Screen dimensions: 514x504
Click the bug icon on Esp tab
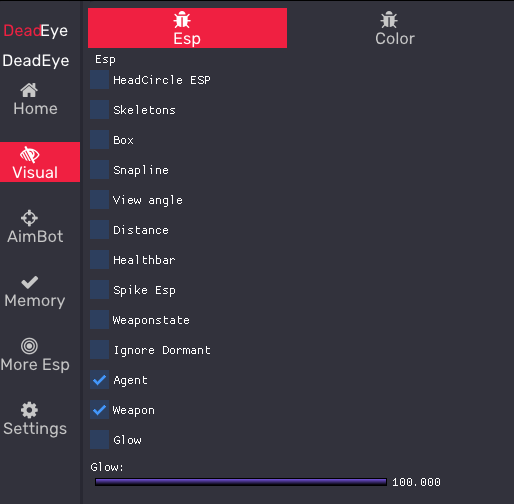(182, 20)
